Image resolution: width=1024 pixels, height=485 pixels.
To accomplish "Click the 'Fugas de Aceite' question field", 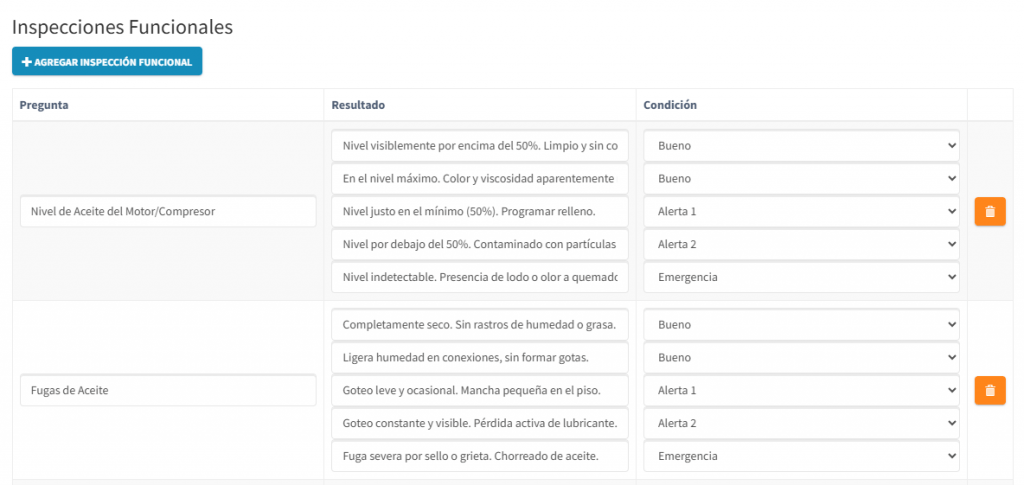I will pos(168,390).
